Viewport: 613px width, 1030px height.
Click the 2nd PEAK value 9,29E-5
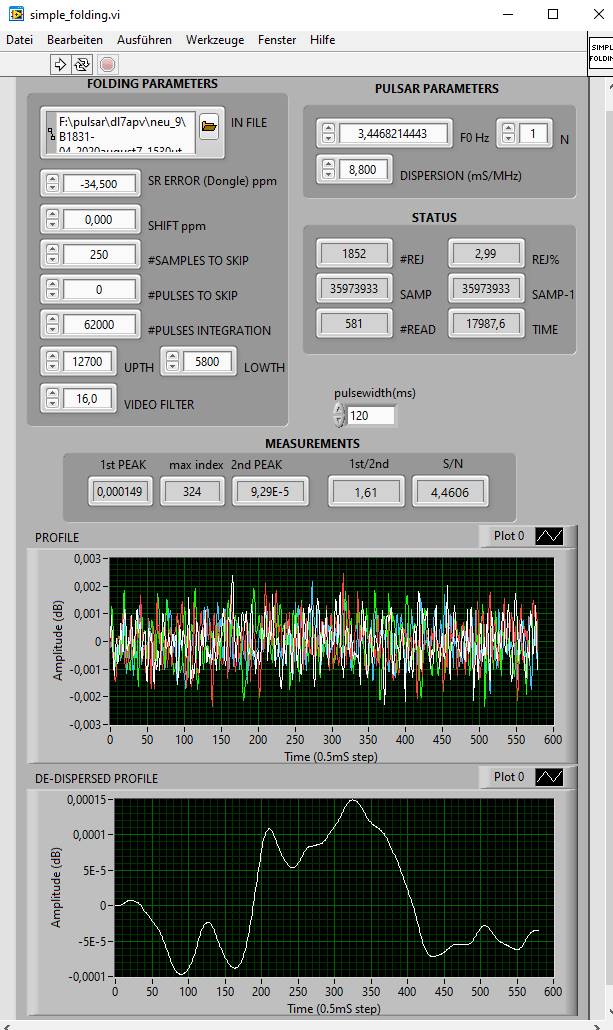[270, 492]
